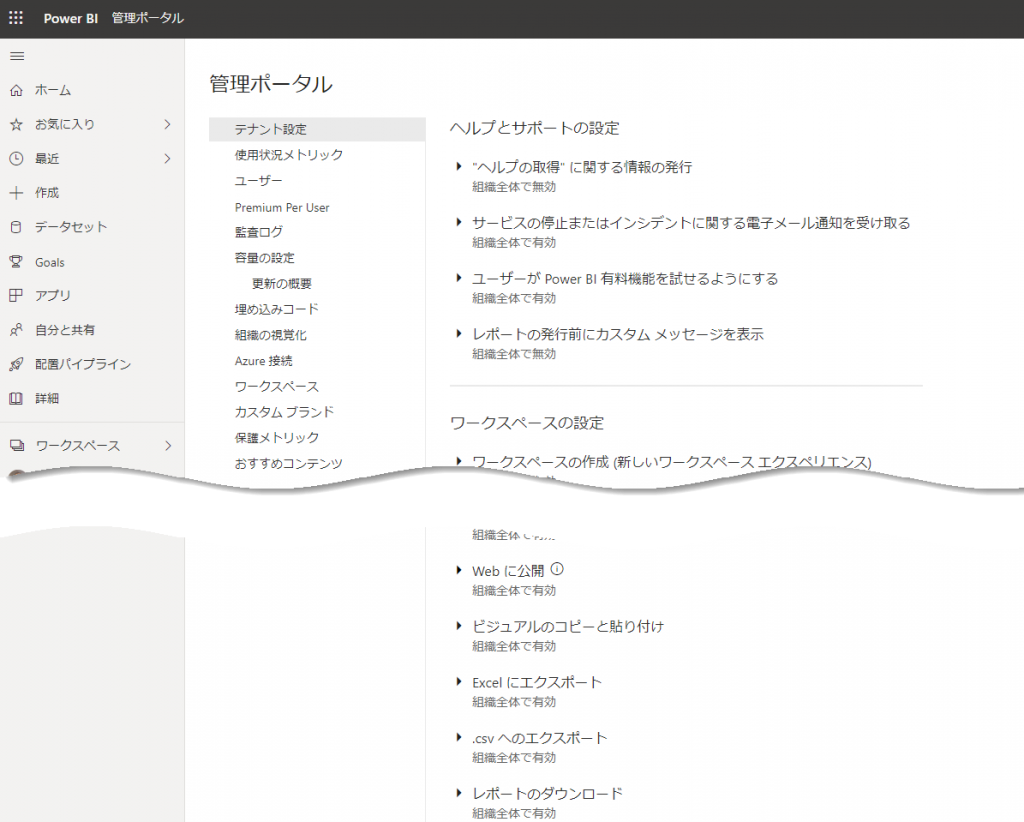This screenshot has height=822, width=1024.
Task: Click the Home house icon
Action: (16, 90)
